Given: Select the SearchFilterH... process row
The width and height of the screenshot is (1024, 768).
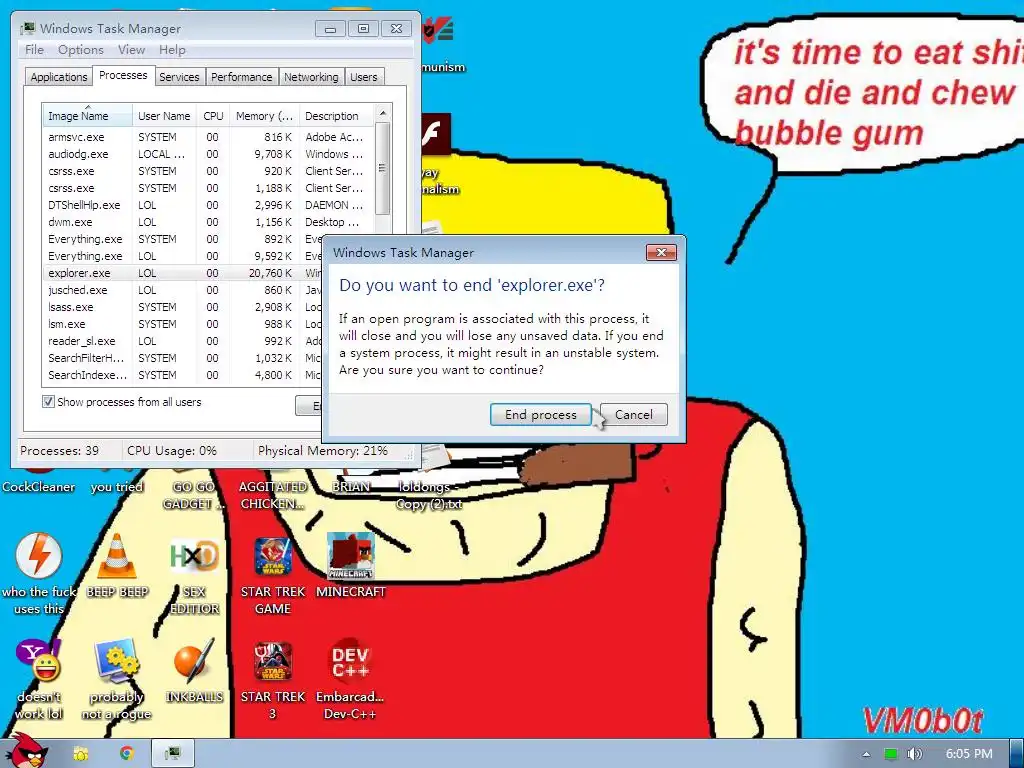Looking at the screenshot, I should pos(183,358).
